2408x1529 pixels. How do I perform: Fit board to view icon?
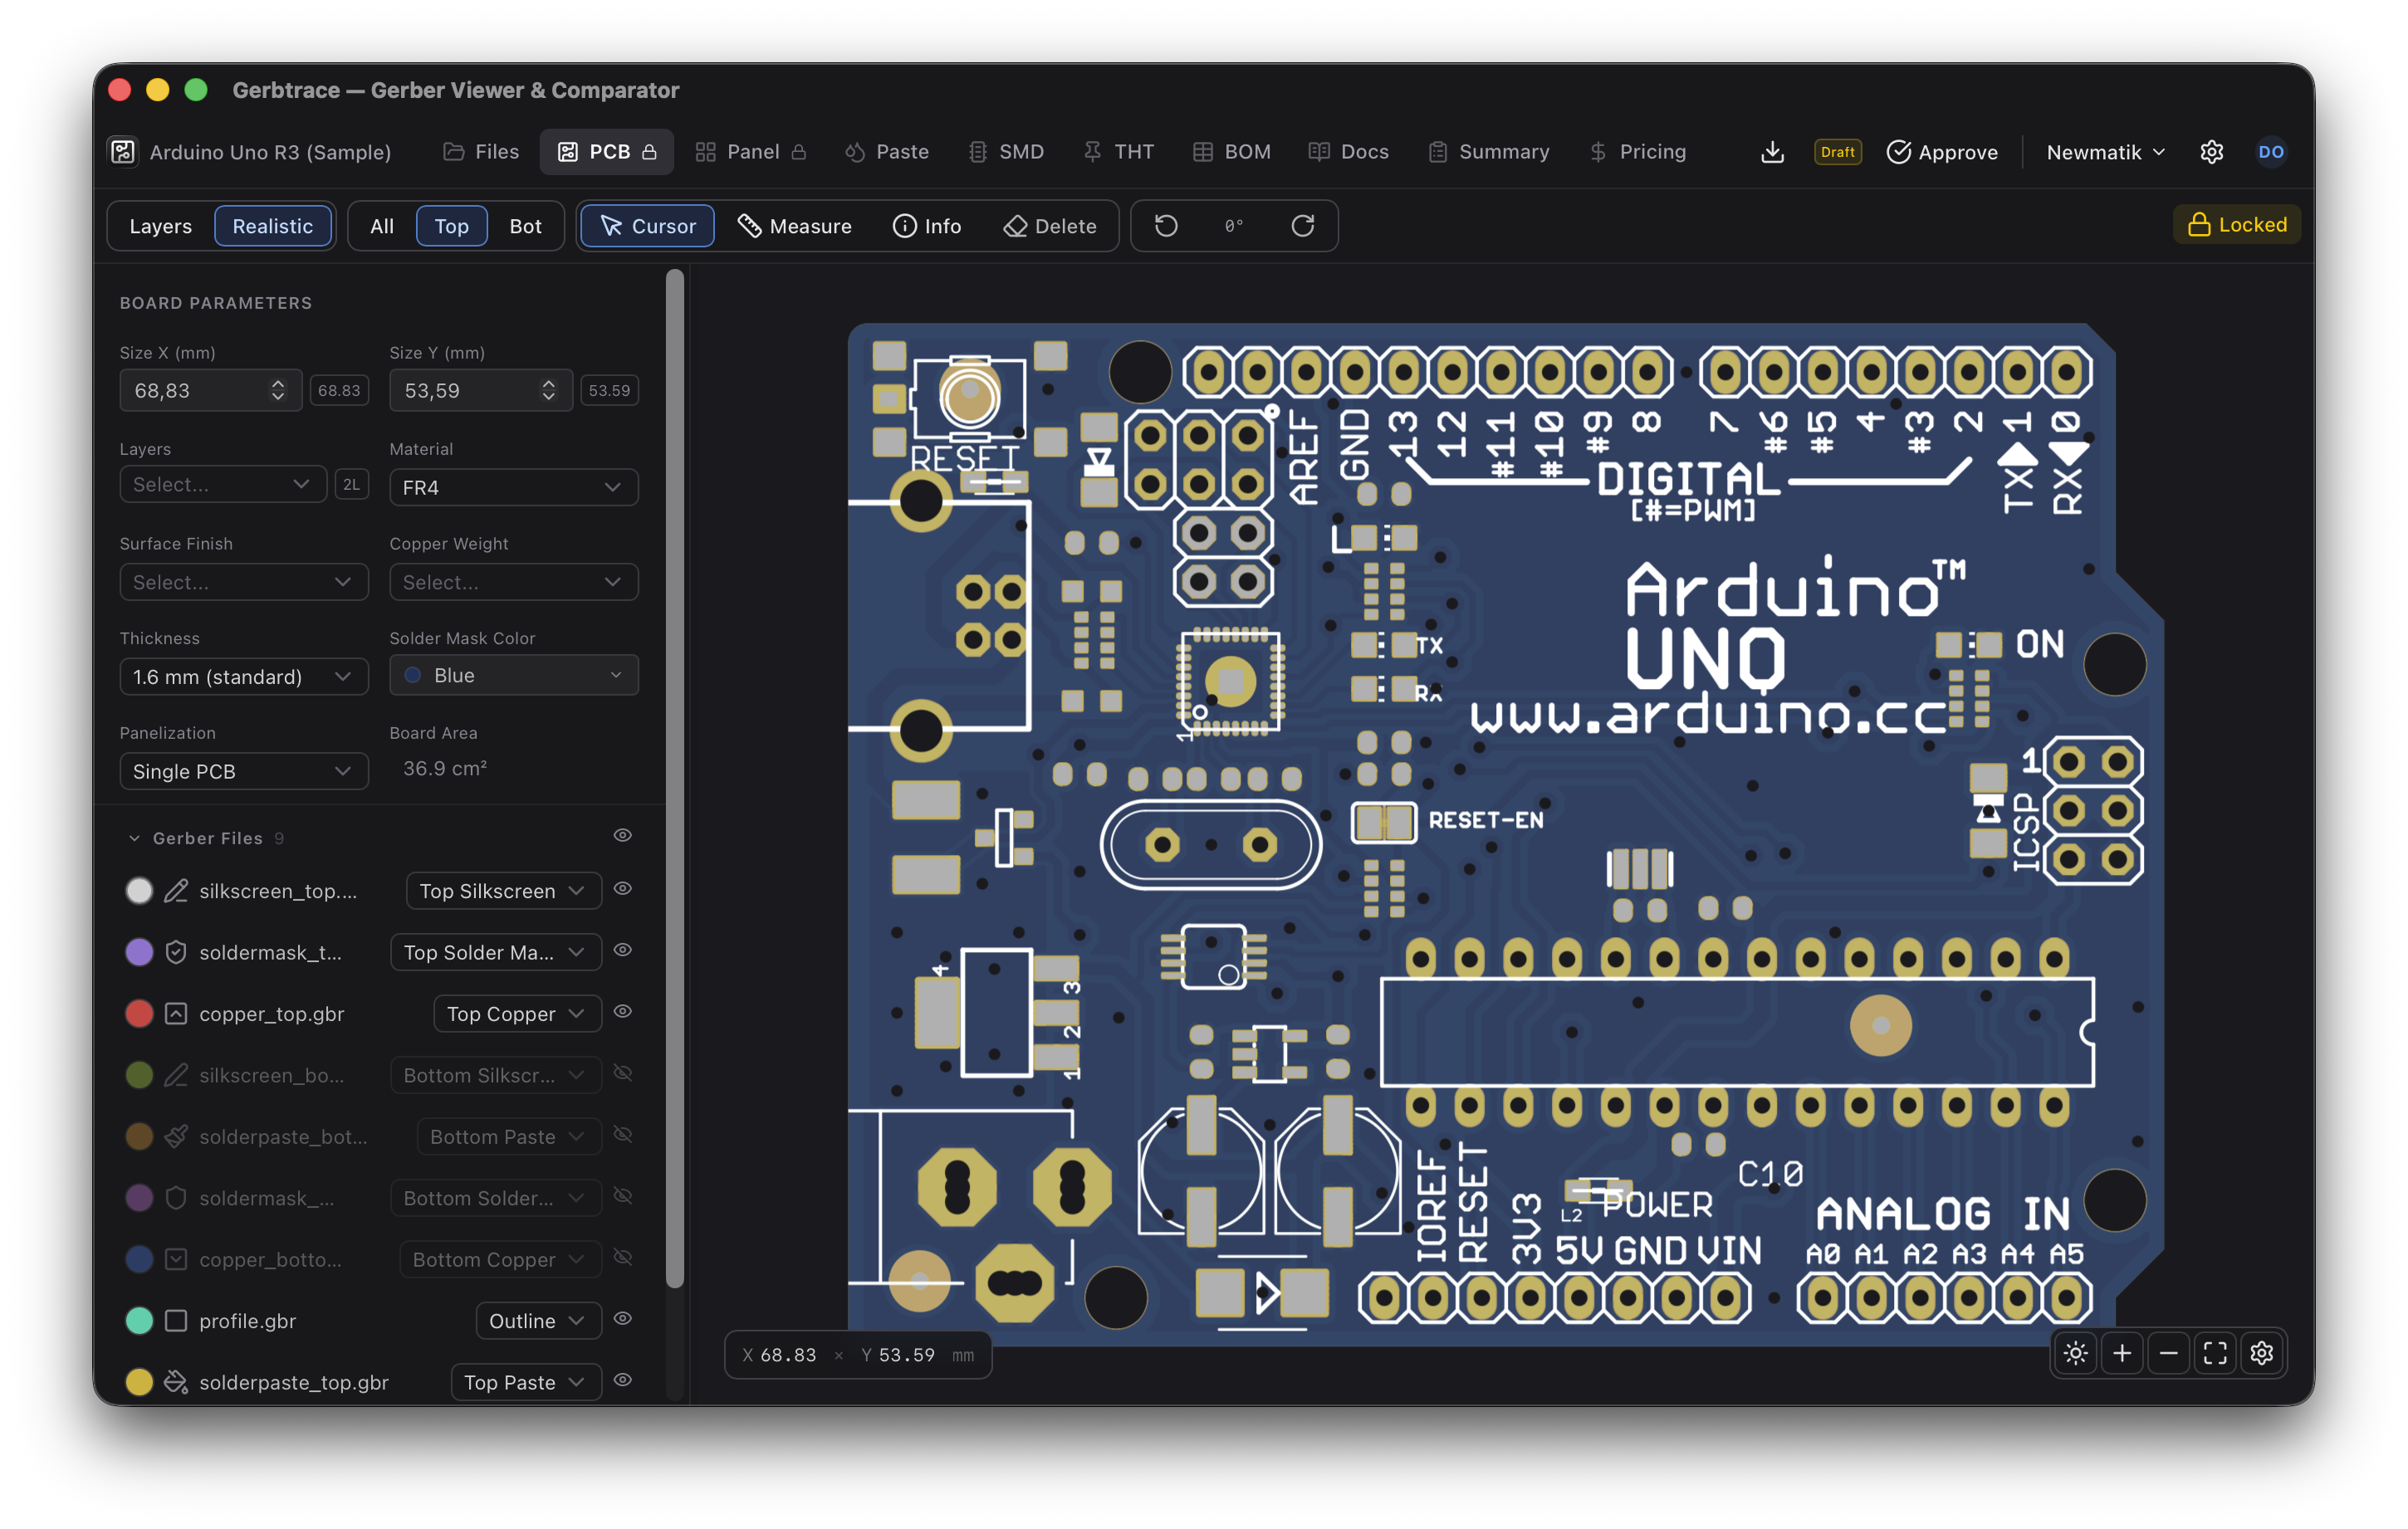[2215, 1353]
